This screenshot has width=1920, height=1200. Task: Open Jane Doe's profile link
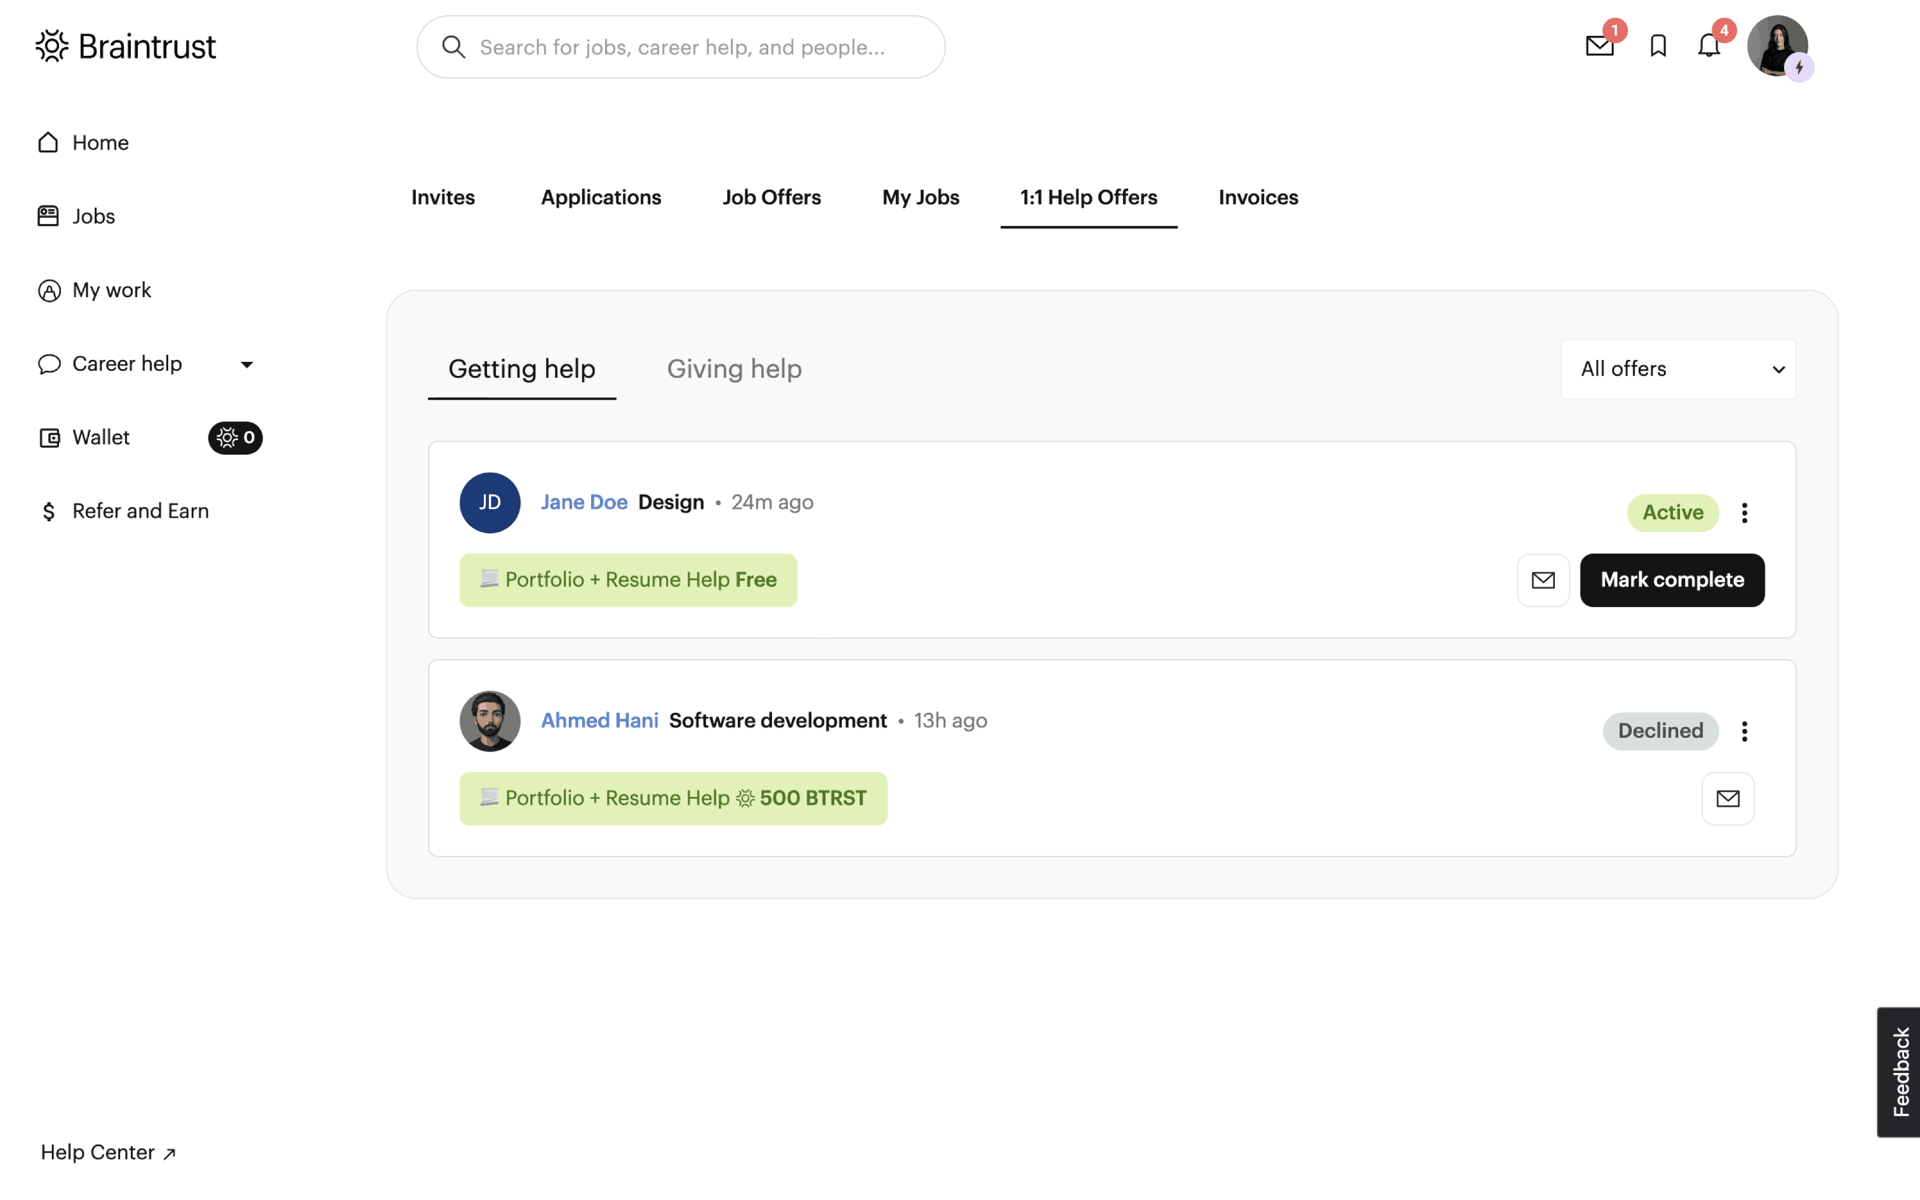point(584,502)
